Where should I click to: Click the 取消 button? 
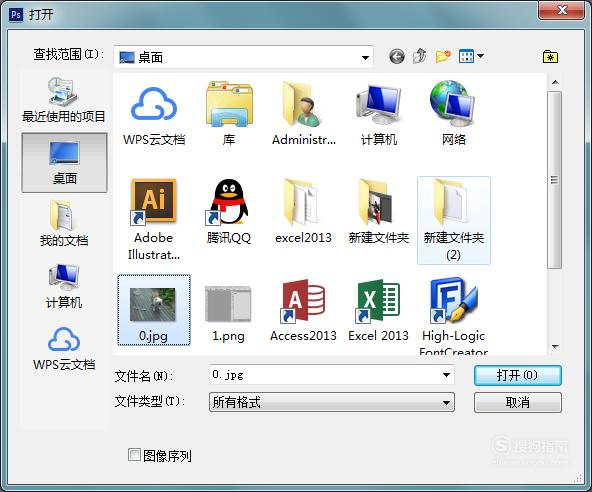point(518,403)
